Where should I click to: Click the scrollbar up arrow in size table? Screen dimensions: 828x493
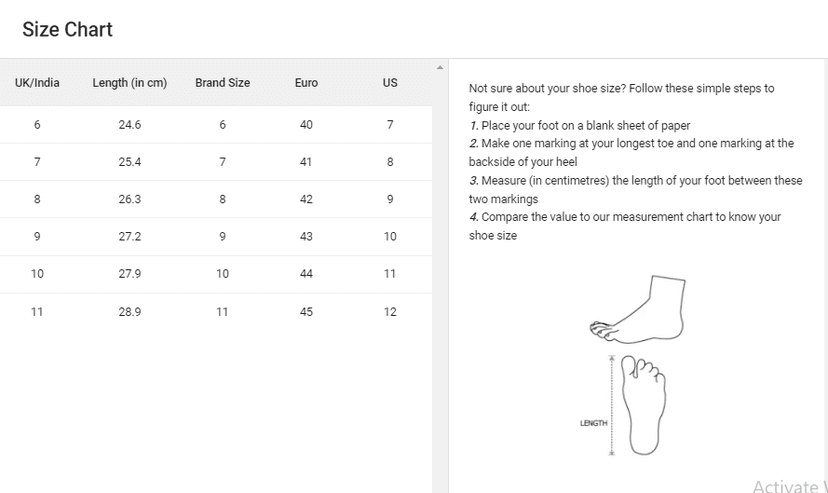pos(440,68)
